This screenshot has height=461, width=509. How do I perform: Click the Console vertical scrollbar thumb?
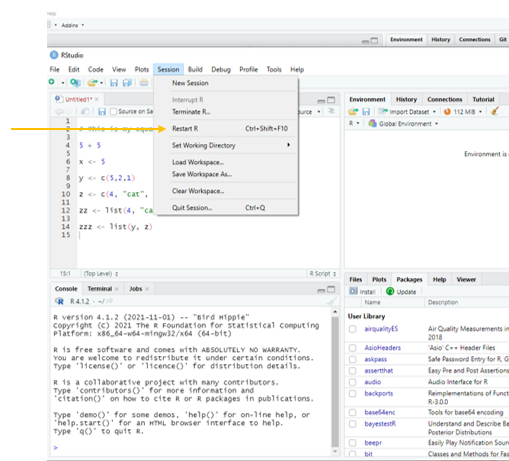click(x=335, y=382)
